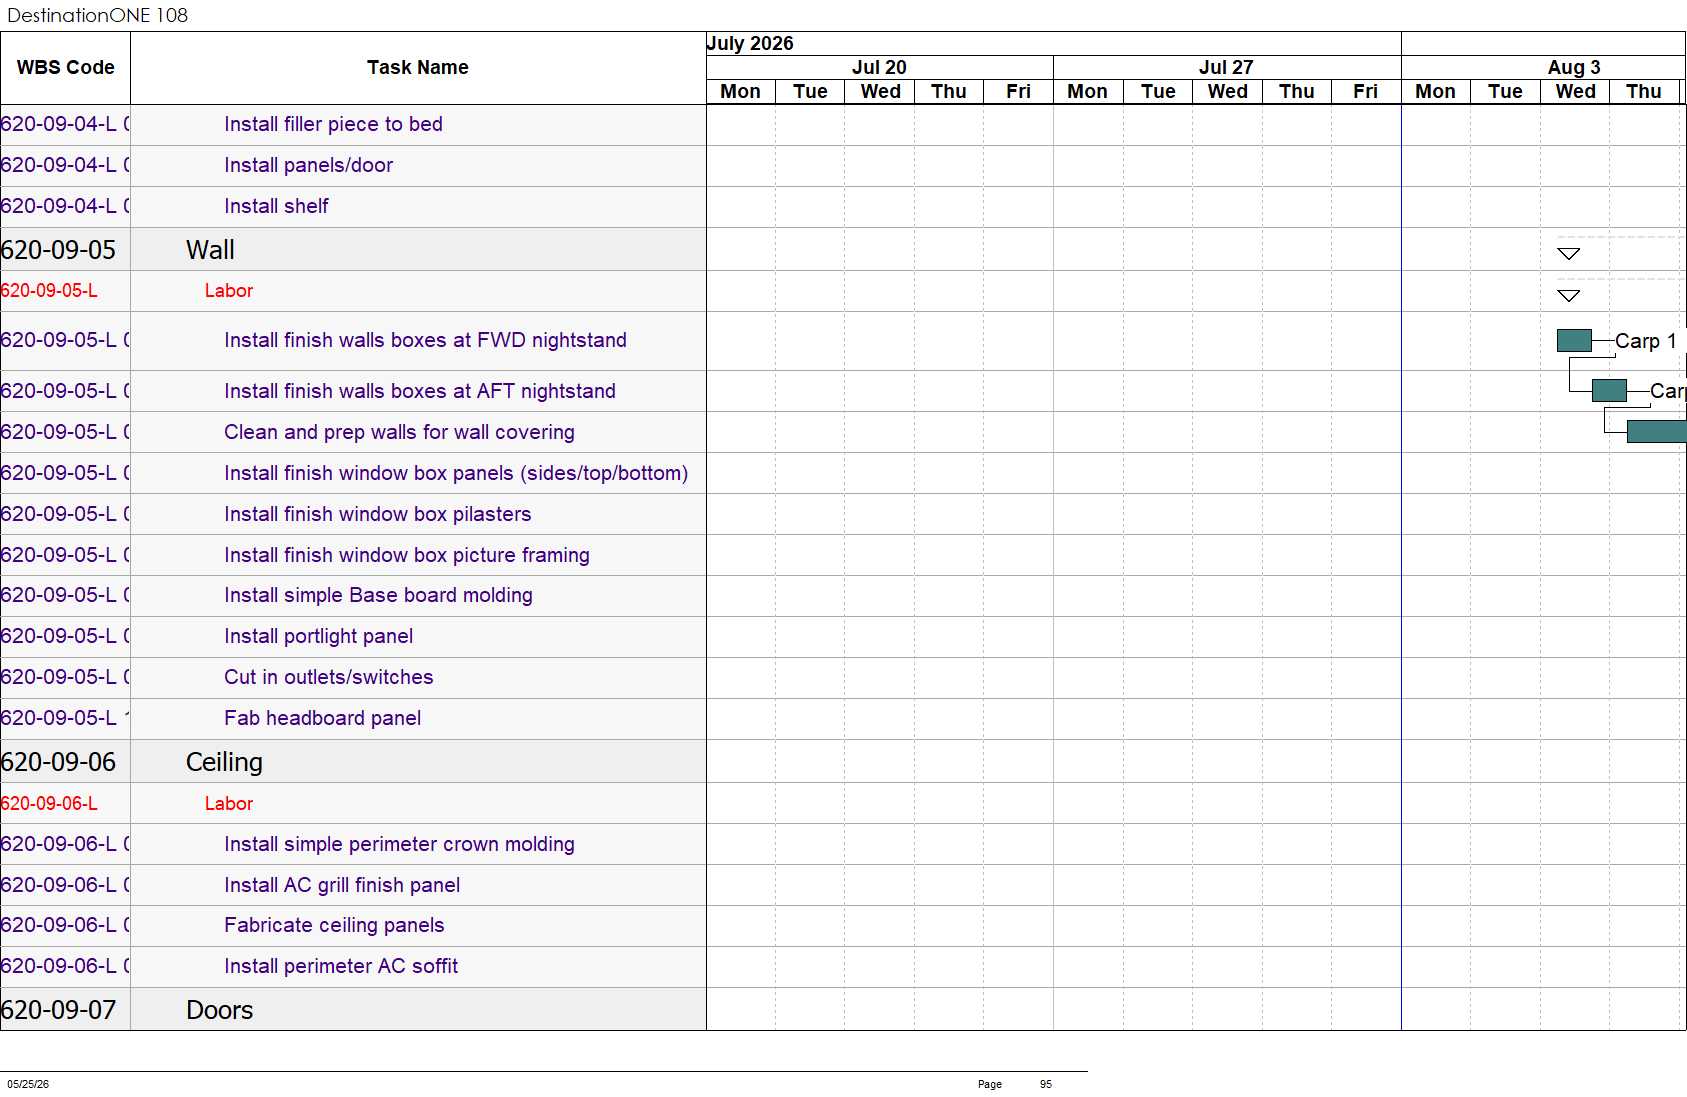Select the Jul 20 week header
Viewport: 1687px width, 1097px height.
point(879,67)
